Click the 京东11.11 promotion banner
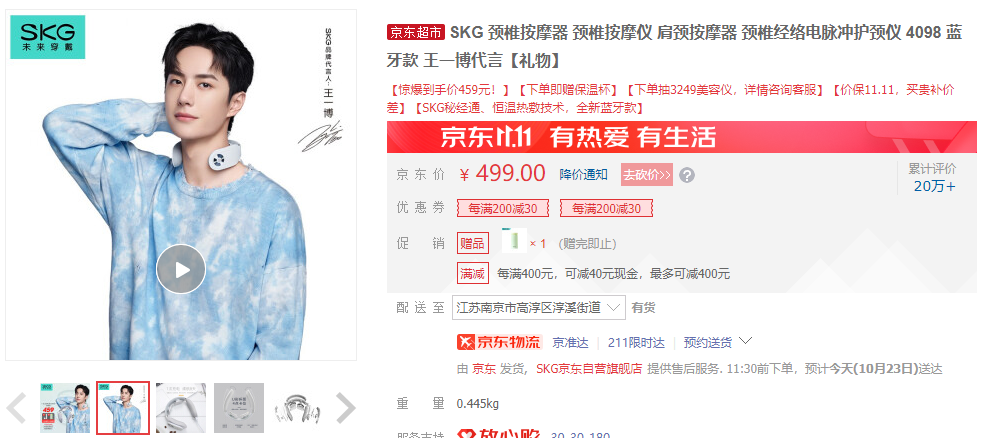Image resolution: width=992 pixels, height=438 pixels. coord(681,137)
